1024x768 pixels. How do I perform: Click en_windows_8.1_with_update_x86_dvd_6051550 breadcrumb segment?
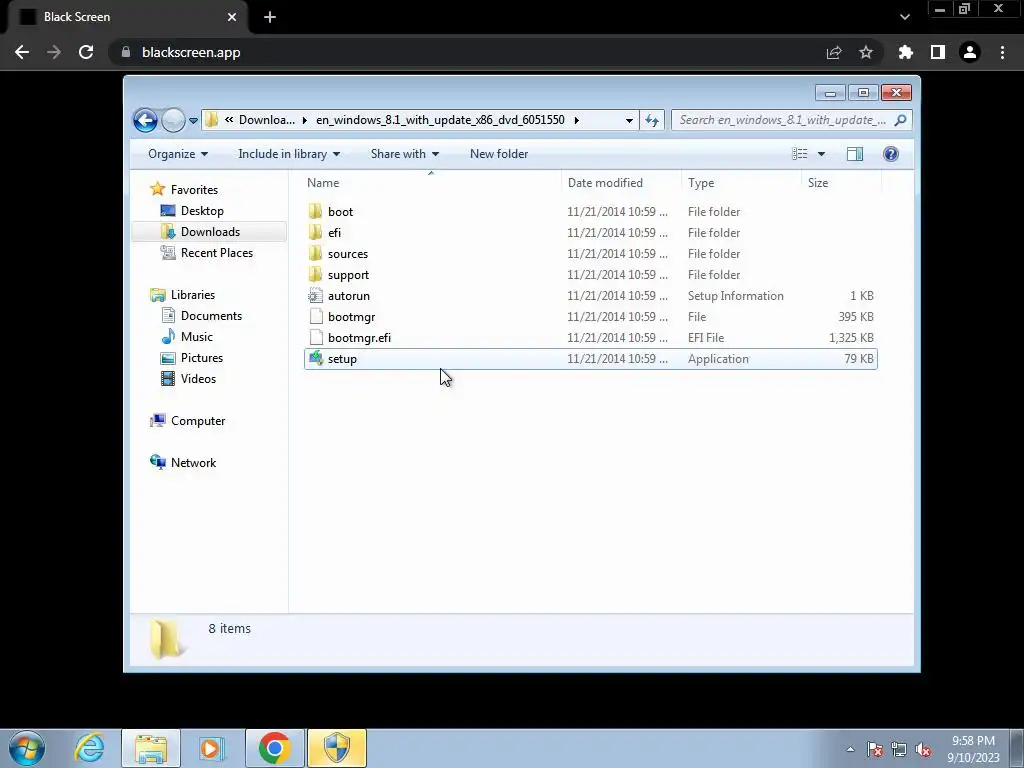[x=440, y=120]
